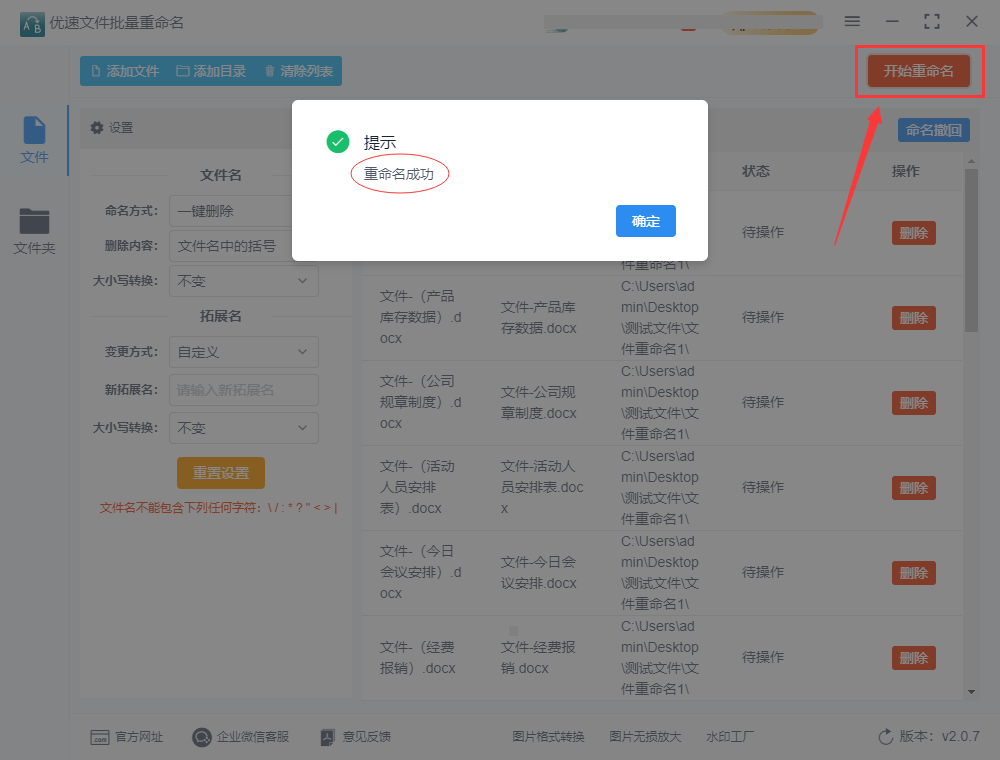Click the 新拓展名 input field
The height and width of the screenshot is (760, 1000).
[244, 390]
